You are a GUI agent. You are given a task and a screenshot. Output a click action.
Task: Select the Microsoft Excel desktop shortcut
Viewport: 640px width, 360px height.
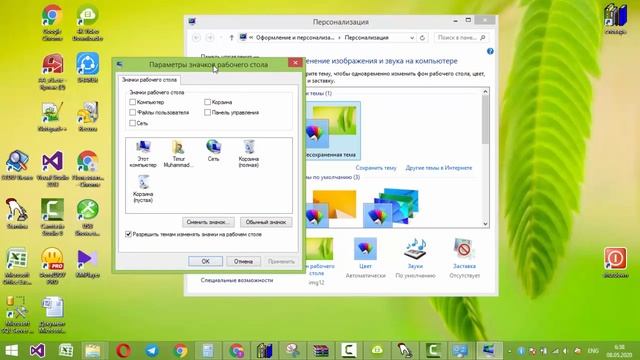17,266
